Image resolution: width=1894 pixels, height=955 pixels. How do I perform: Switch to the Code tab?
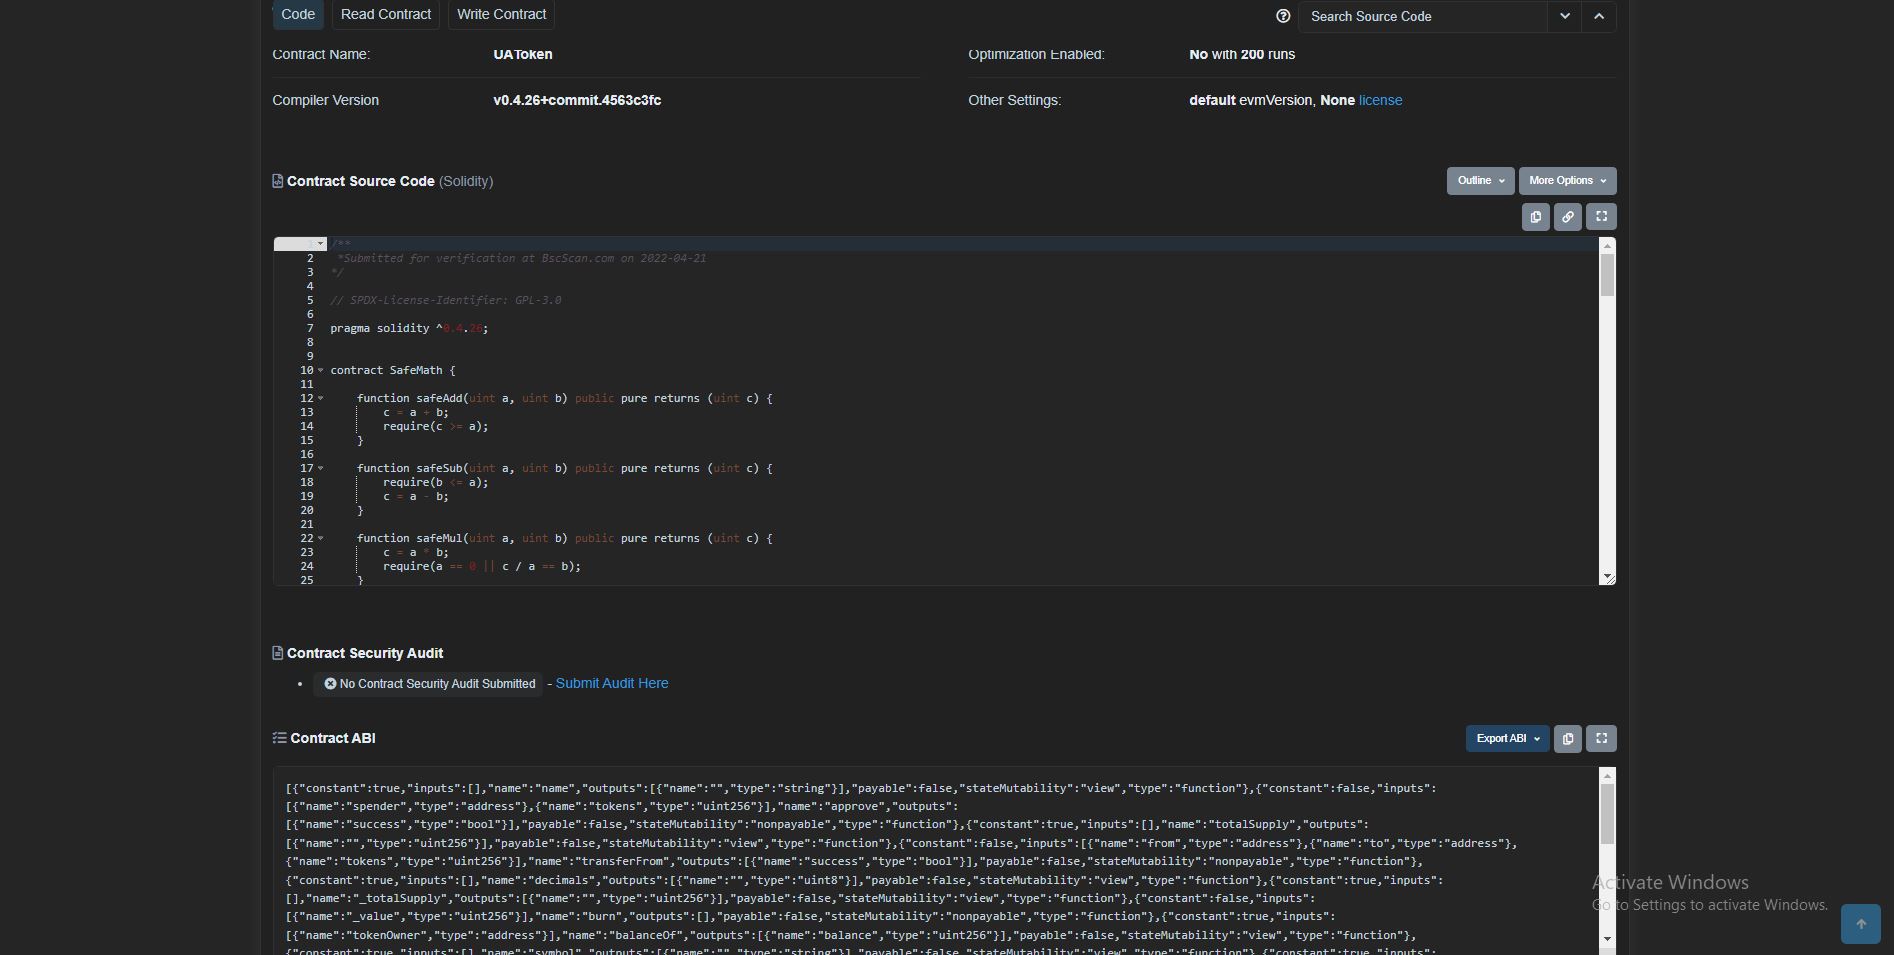[298, 14]
